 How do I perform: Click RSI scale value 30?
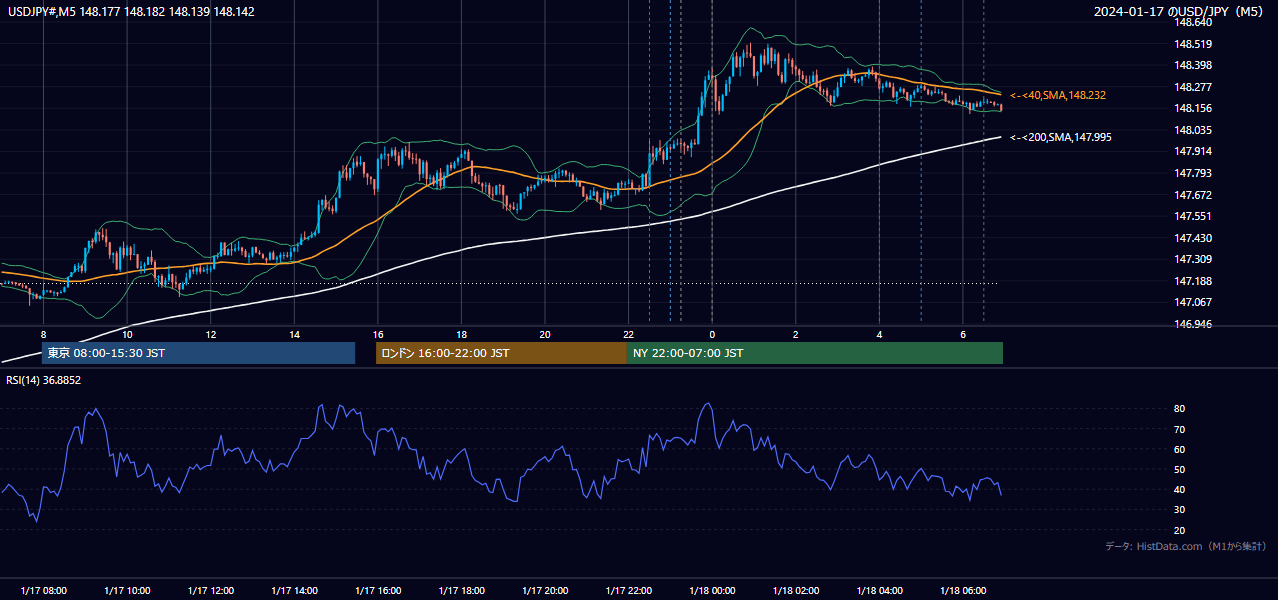(1179, 510)
